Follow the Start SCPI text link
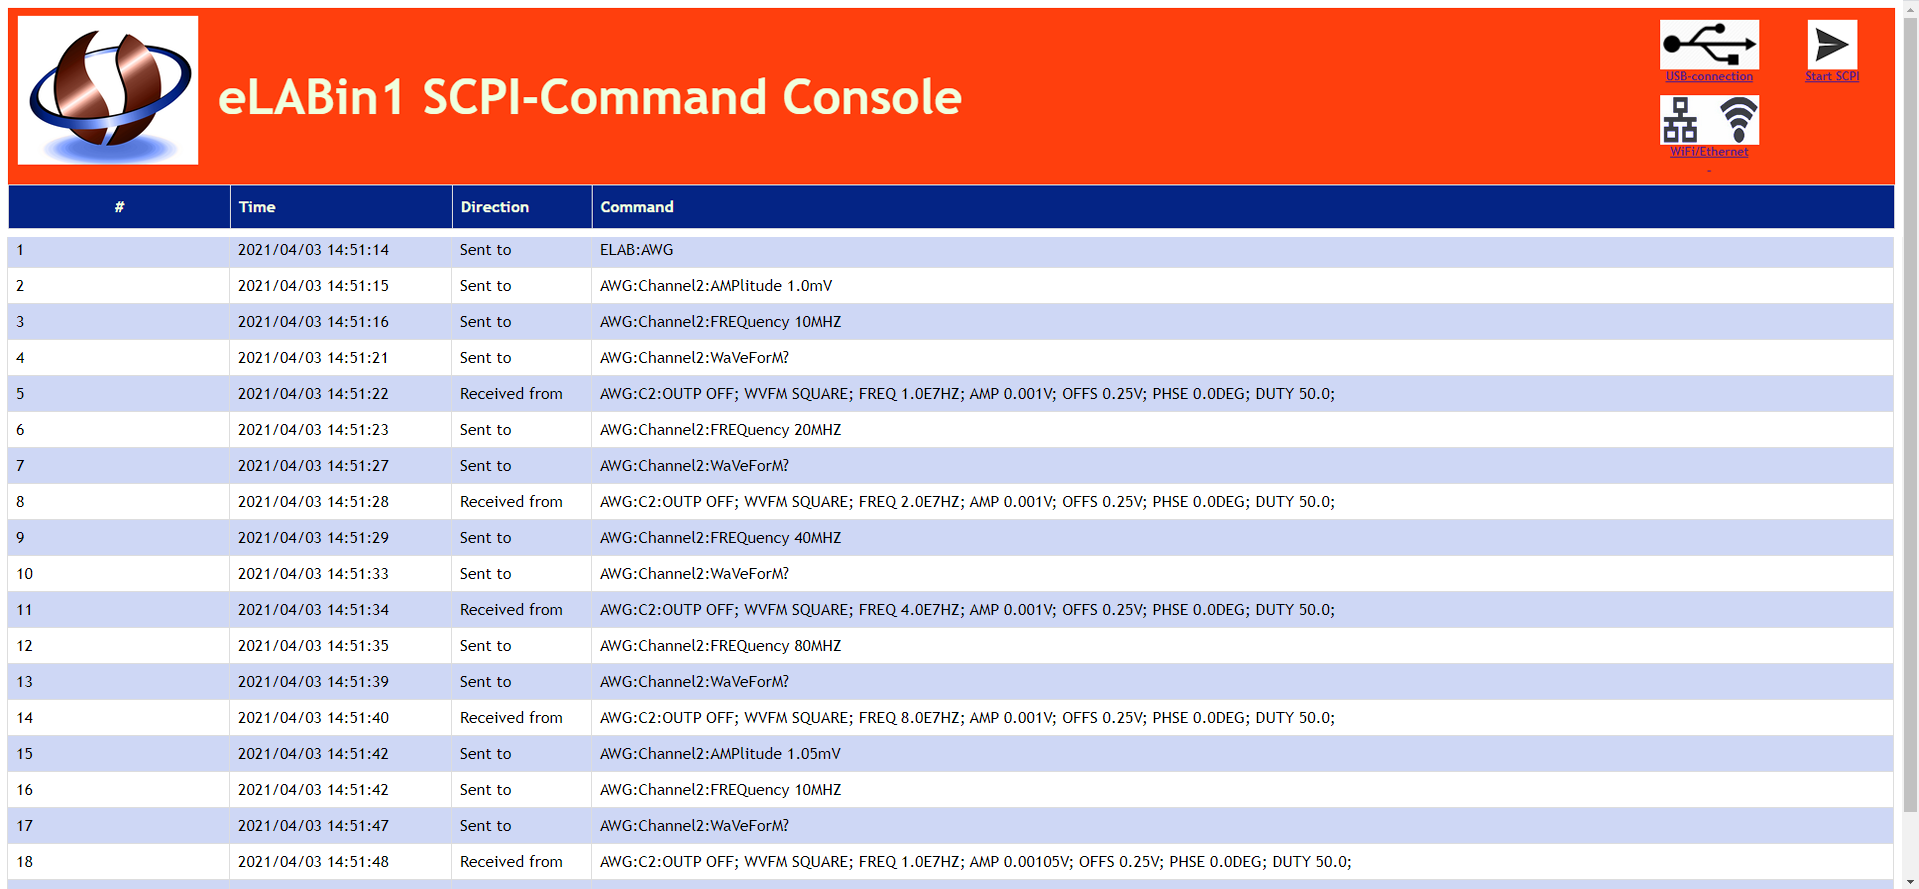The width and height of the screenshot is (1919, 889). tap(1831, 77)
